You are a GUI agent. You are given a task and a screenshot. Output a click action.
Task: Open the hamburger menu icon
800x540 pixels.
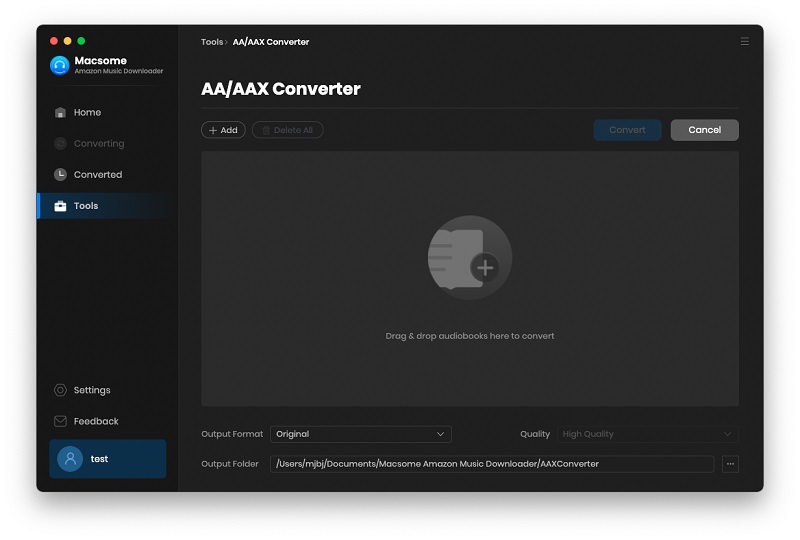coord(744,41)
